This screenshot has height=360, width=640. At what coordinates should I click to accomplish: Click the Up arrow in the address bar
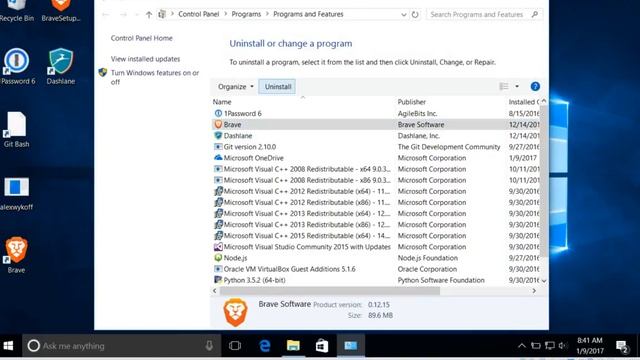click(149, 15)
